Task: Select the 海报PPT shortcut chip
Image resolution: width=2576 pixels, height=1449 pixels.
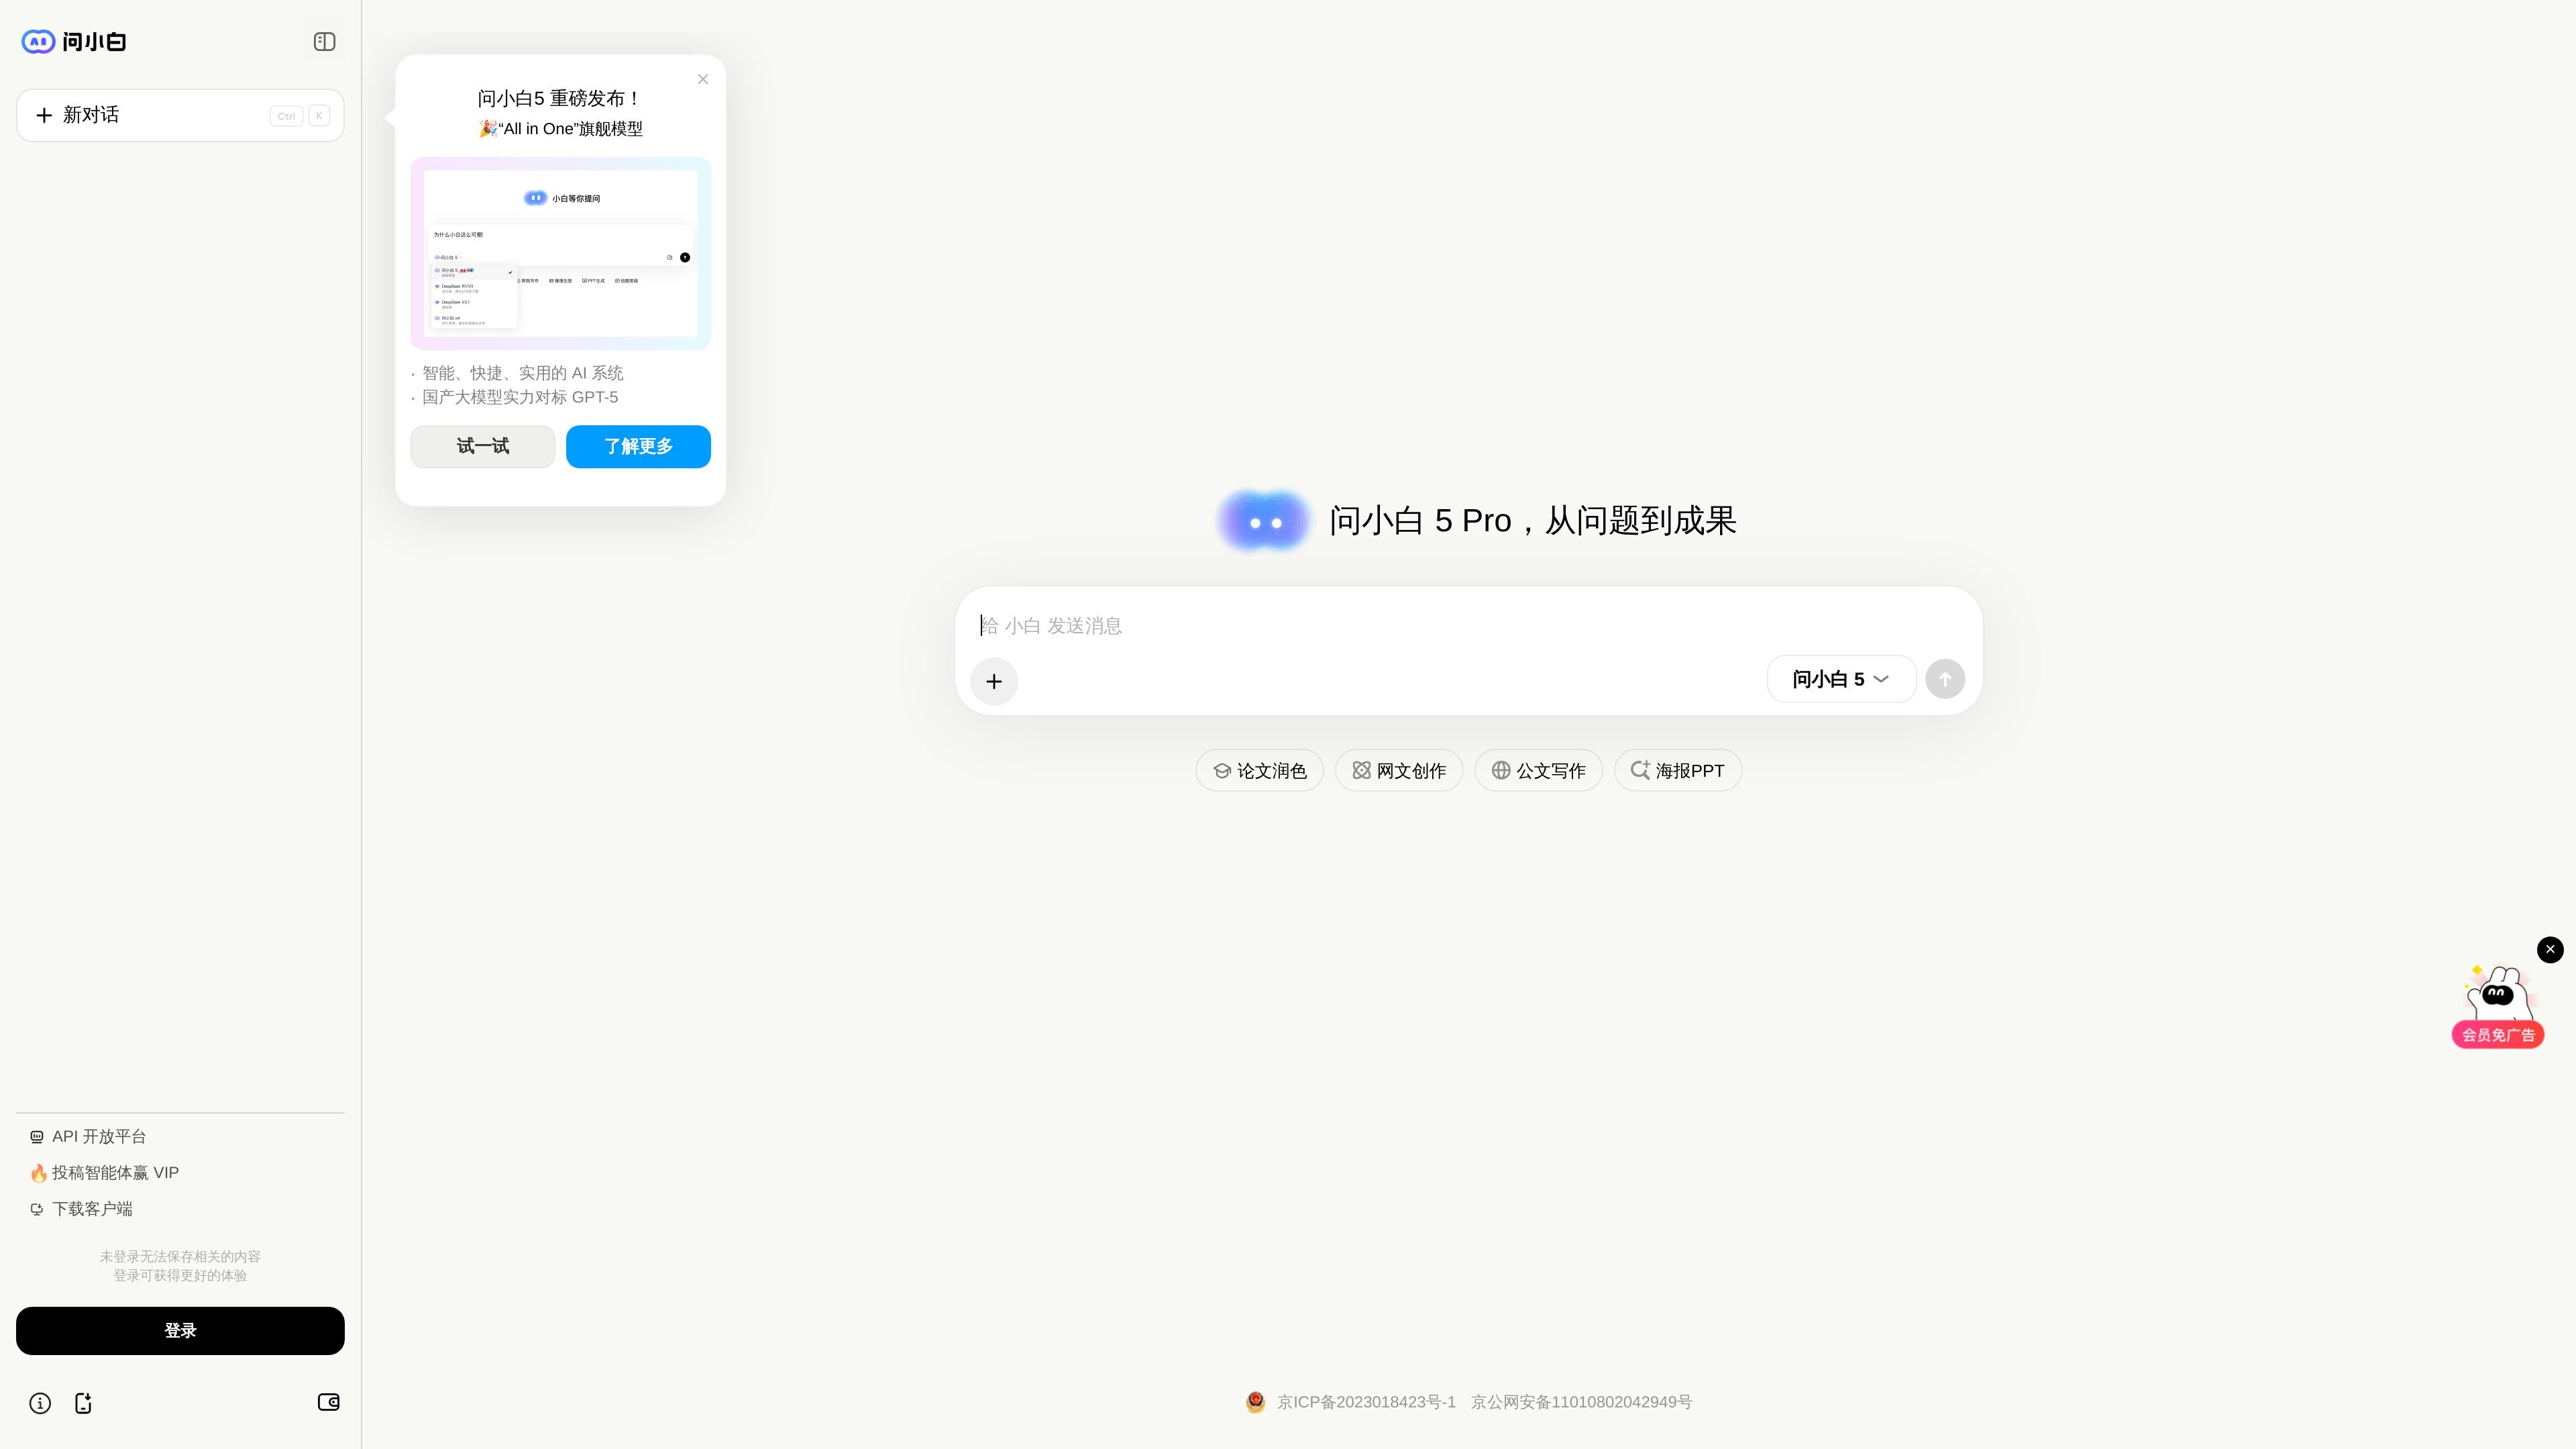Action: (x=1678, y=770)
